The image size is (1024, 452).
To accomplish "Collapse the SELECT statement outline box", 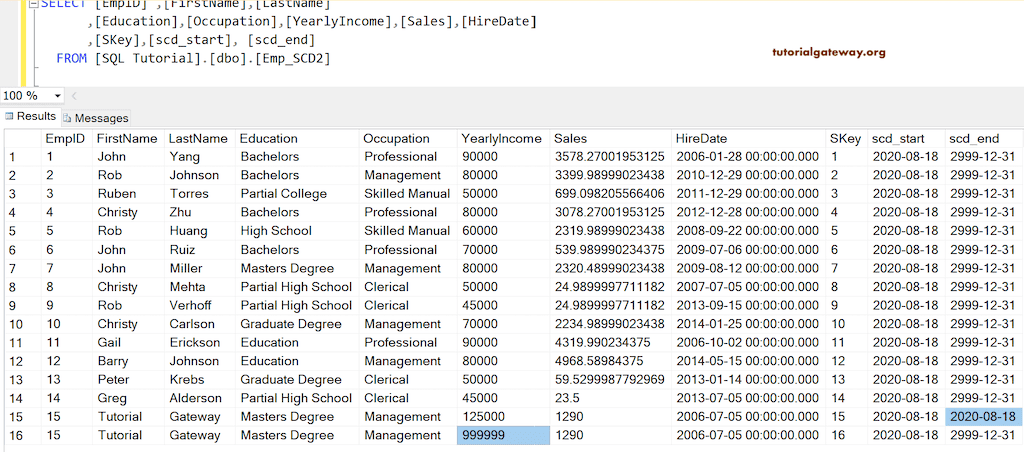I will [x=33, y=3].
